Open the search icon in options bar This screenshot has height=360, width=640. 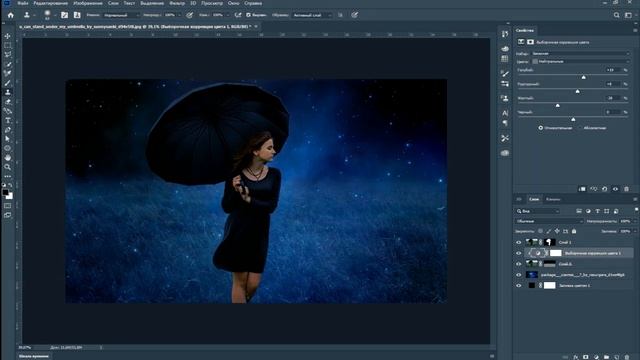[616, 15]
